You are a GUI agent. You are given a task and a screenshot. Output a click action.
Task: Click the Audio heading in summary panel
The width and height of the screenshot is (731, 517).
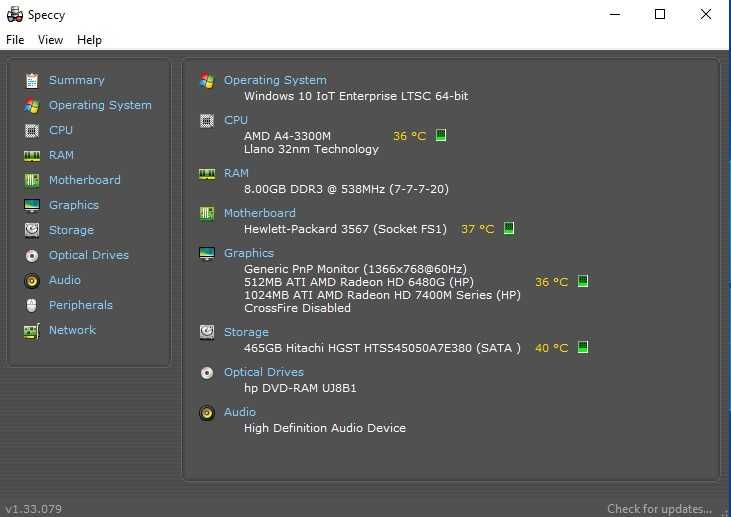[240, 412]
